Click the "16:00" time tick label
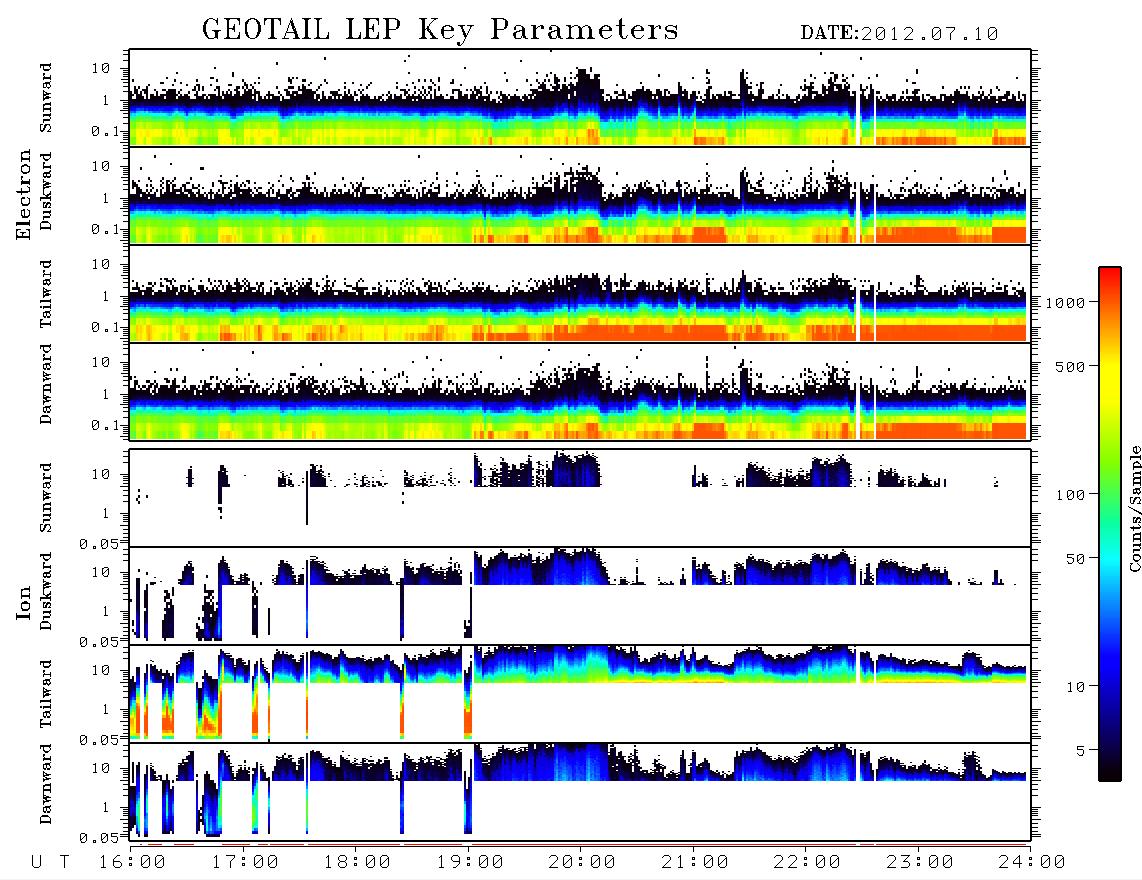 pyautogui.click(x=133, y=862)
